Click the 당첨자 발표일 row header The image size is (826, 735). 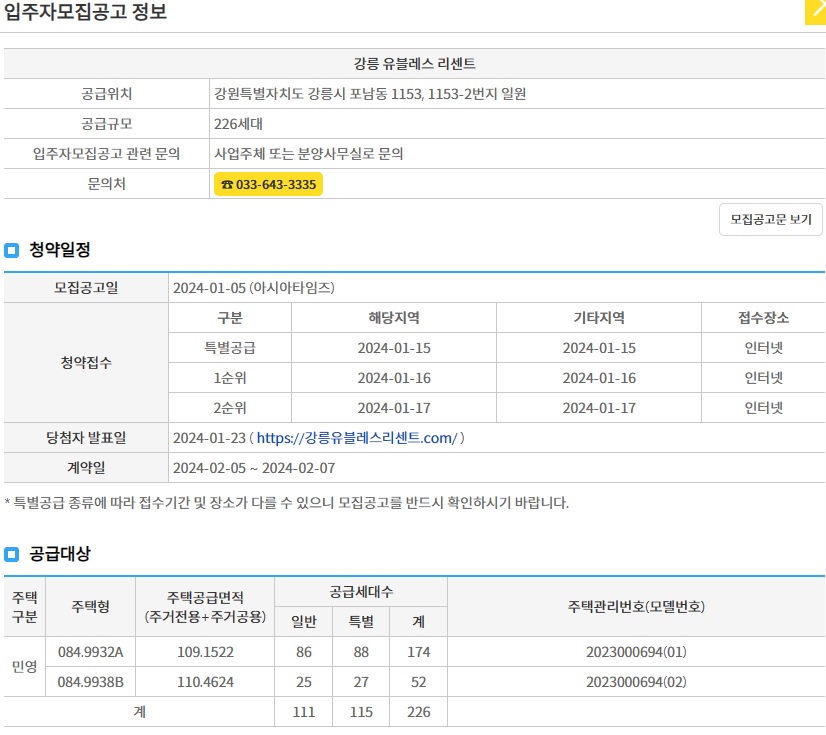click(x=86, y=438)
